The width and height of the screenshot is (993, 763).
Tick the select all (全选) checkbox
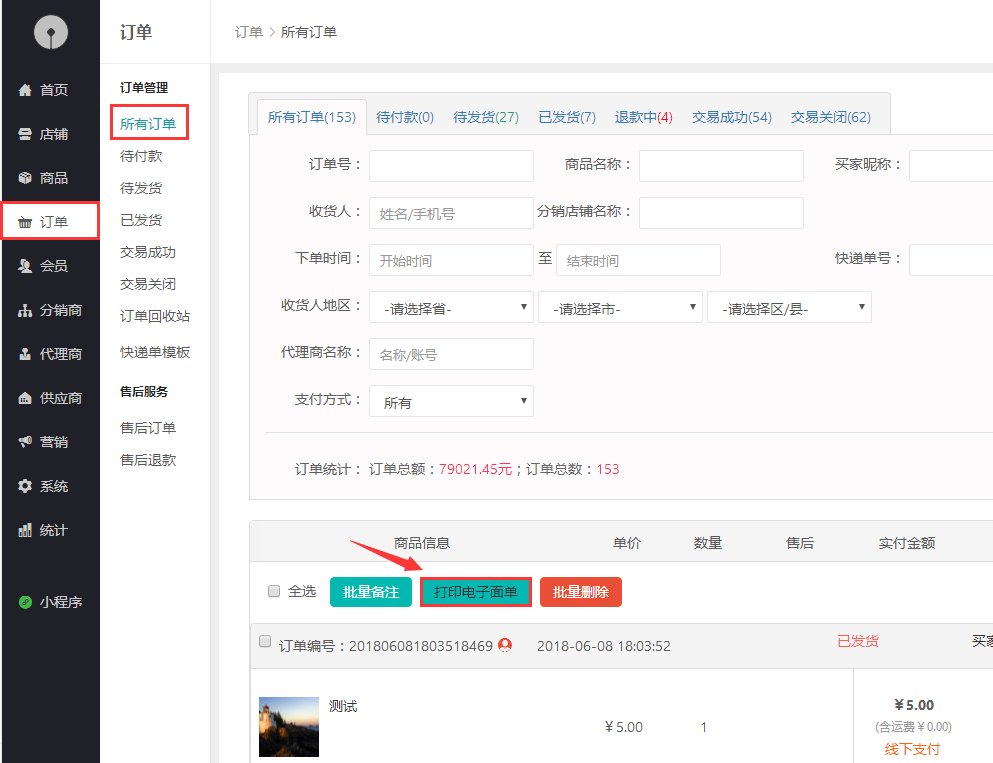tap(274, 591)
